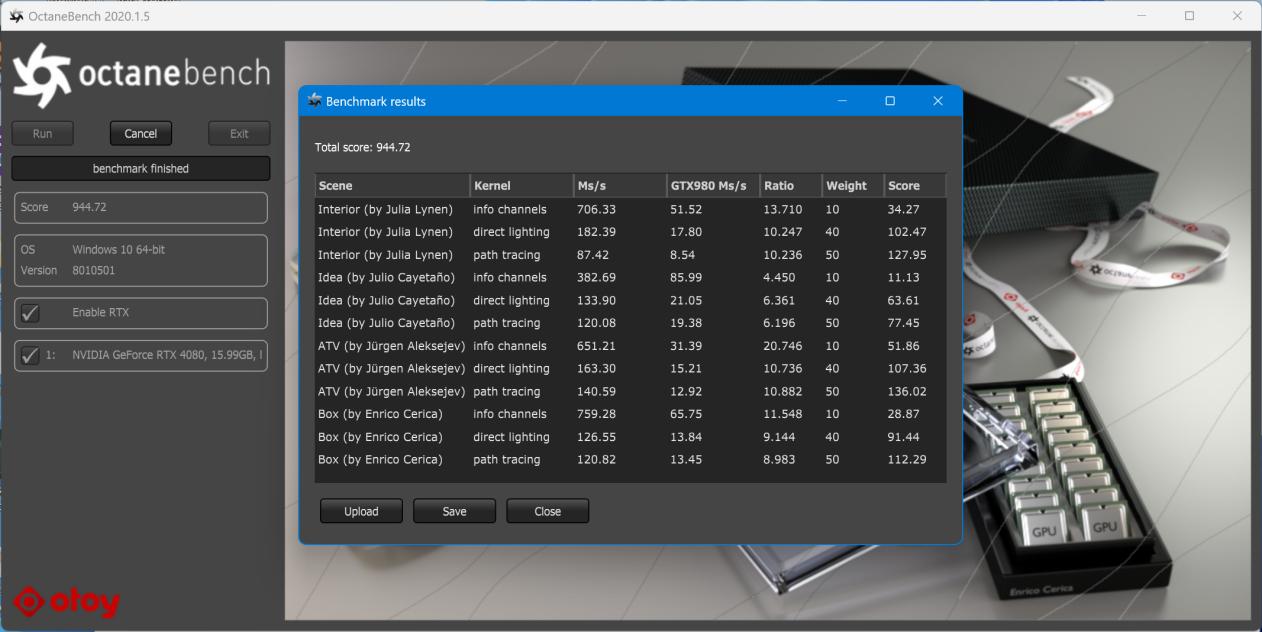The width and height of the screenshot is (1262, 632).
Task: Toggle the Enable RTX checkbox
Action: 31,313
